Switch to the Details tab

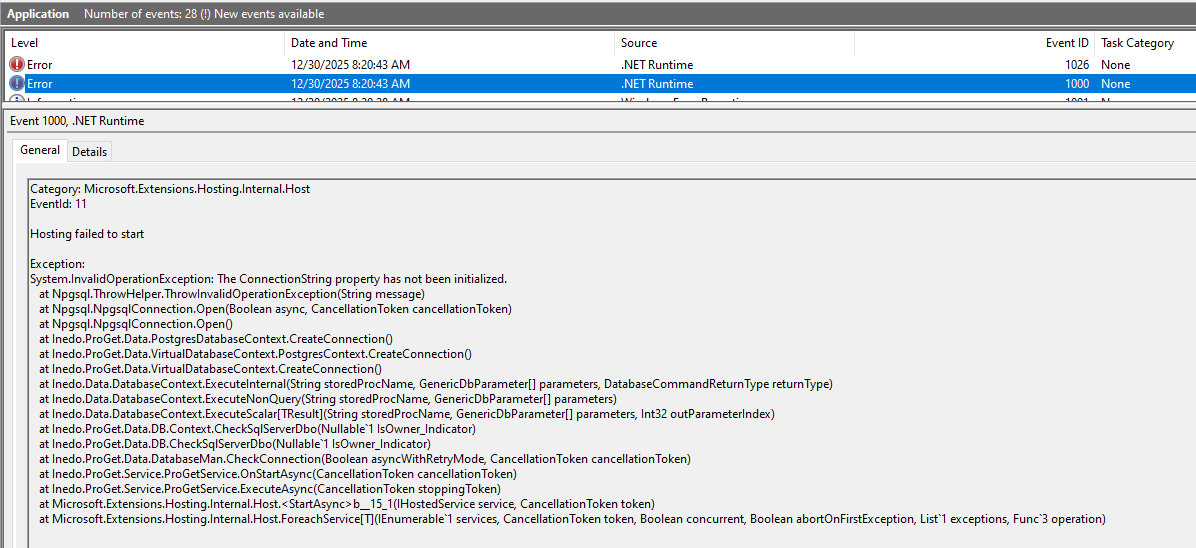89,151
